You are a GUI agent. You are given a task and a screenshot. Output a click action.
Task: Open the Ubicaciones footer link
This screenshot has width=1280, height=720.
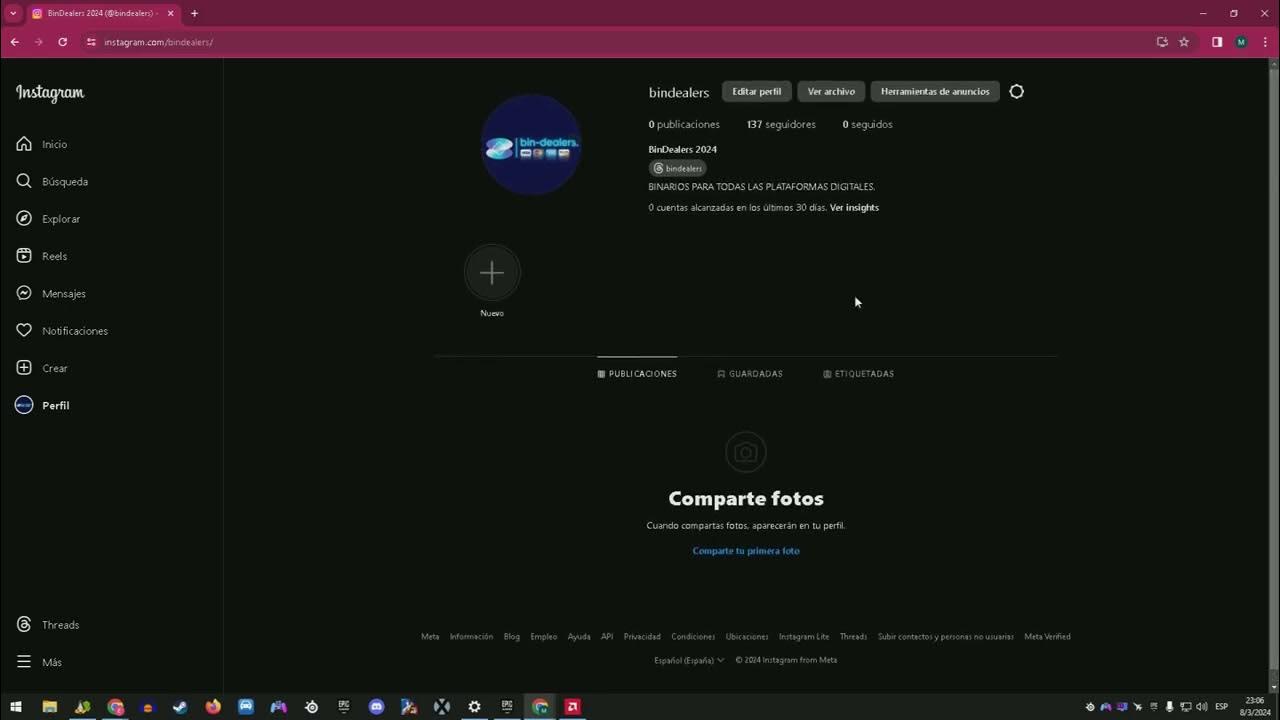tap(747, 636)
